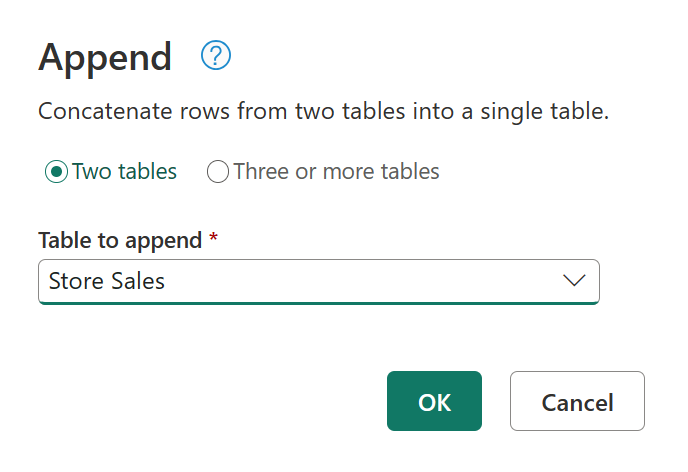This screenshot has width=688, height=472.
Task: Confirm the append with OK
Action: (x=434, y=402)
